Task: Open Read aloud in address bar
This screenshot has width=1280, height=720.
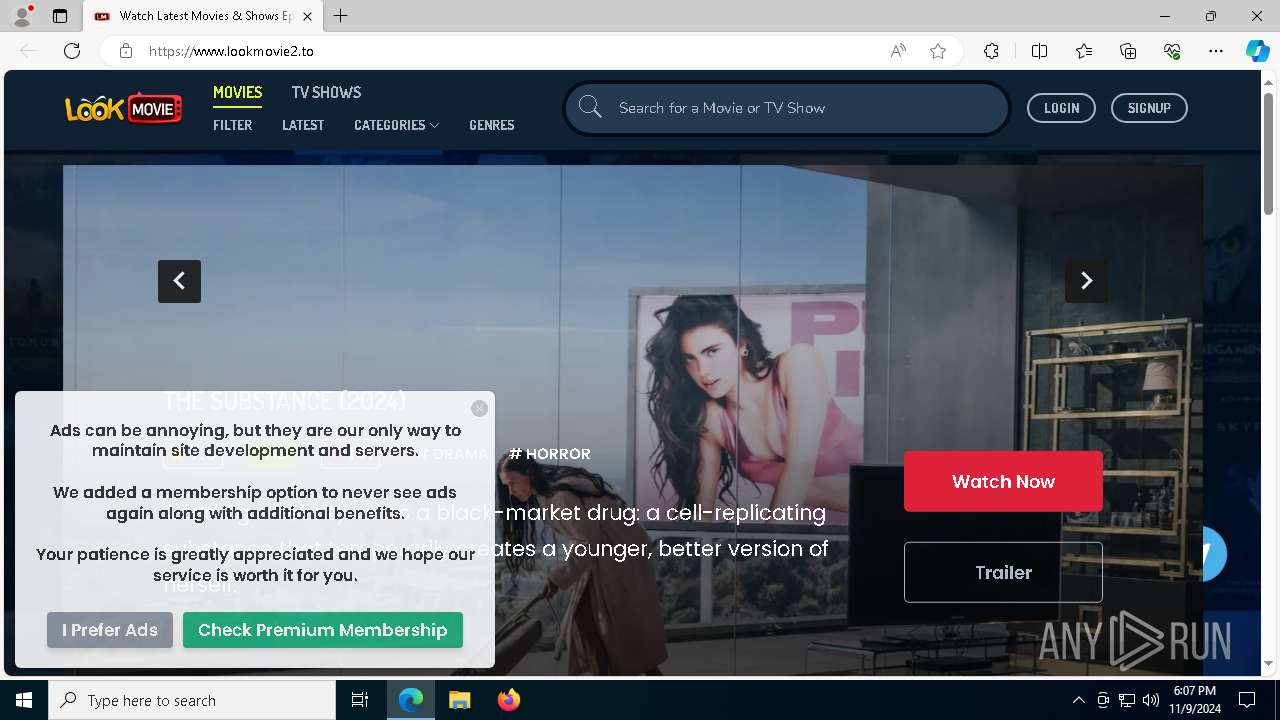Action: [898, 51]
